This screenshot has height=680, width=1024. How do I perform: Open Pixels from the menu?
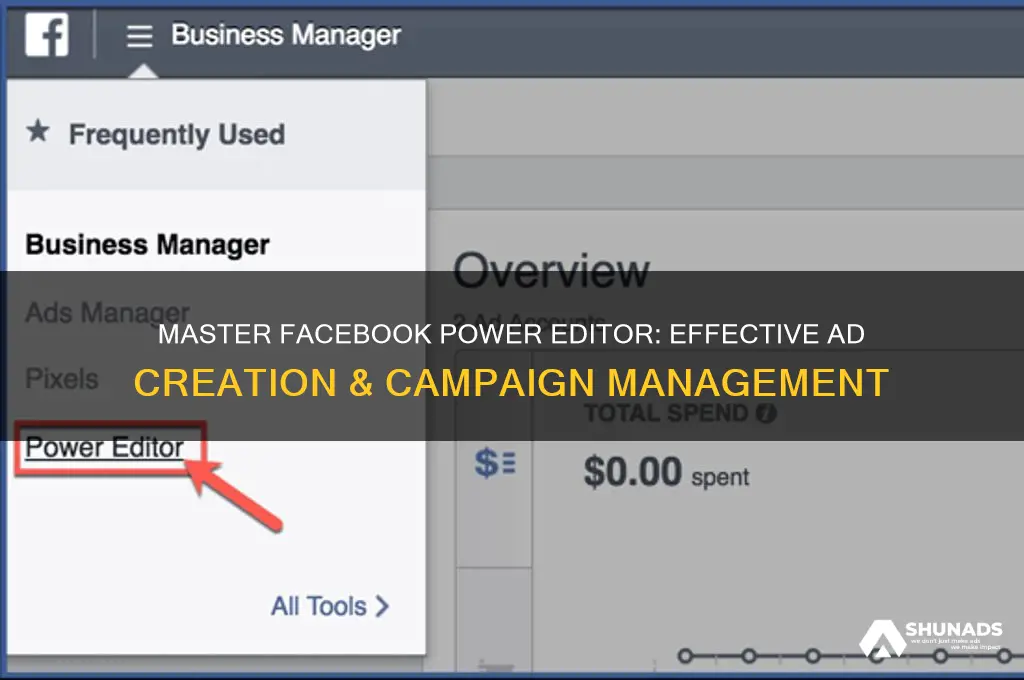(61, 378)
